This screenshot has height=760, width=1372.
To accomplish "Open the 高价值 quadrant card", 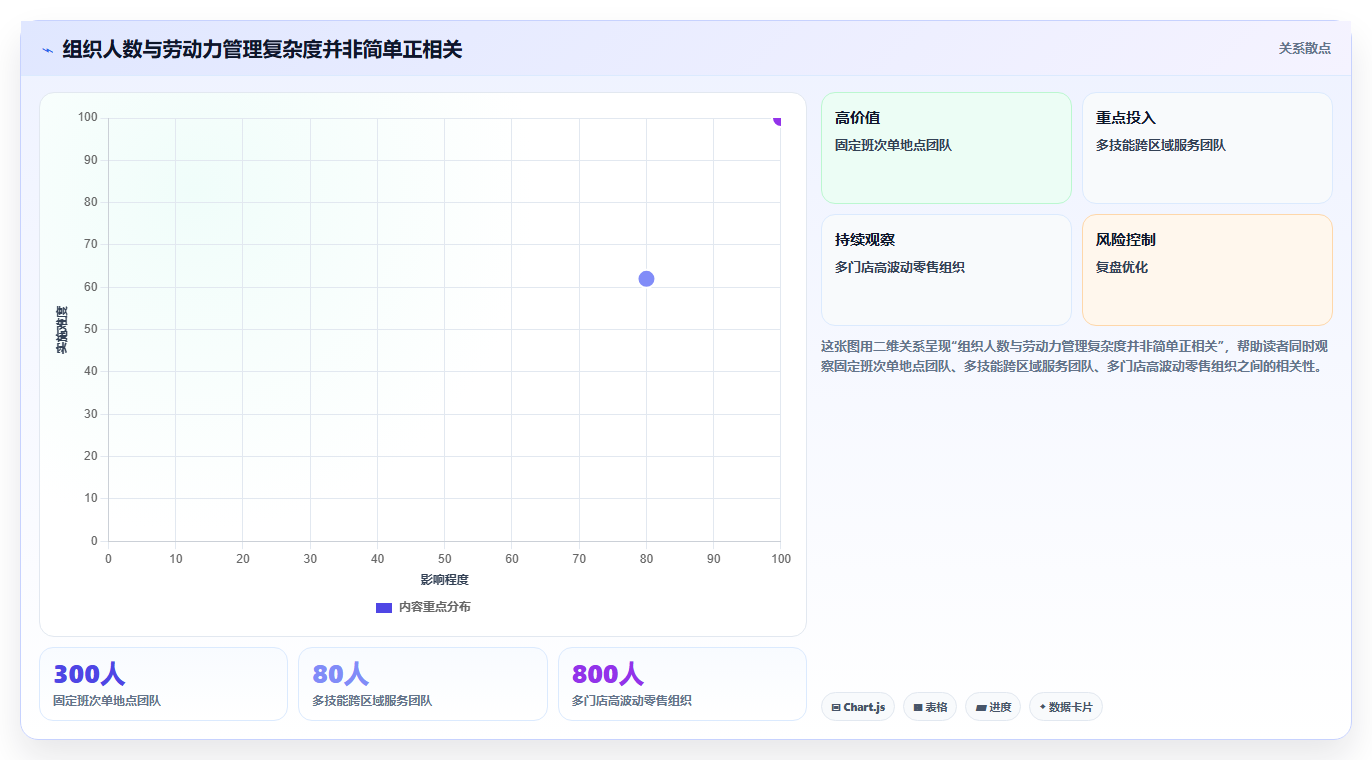I will (x=946, y=148).
